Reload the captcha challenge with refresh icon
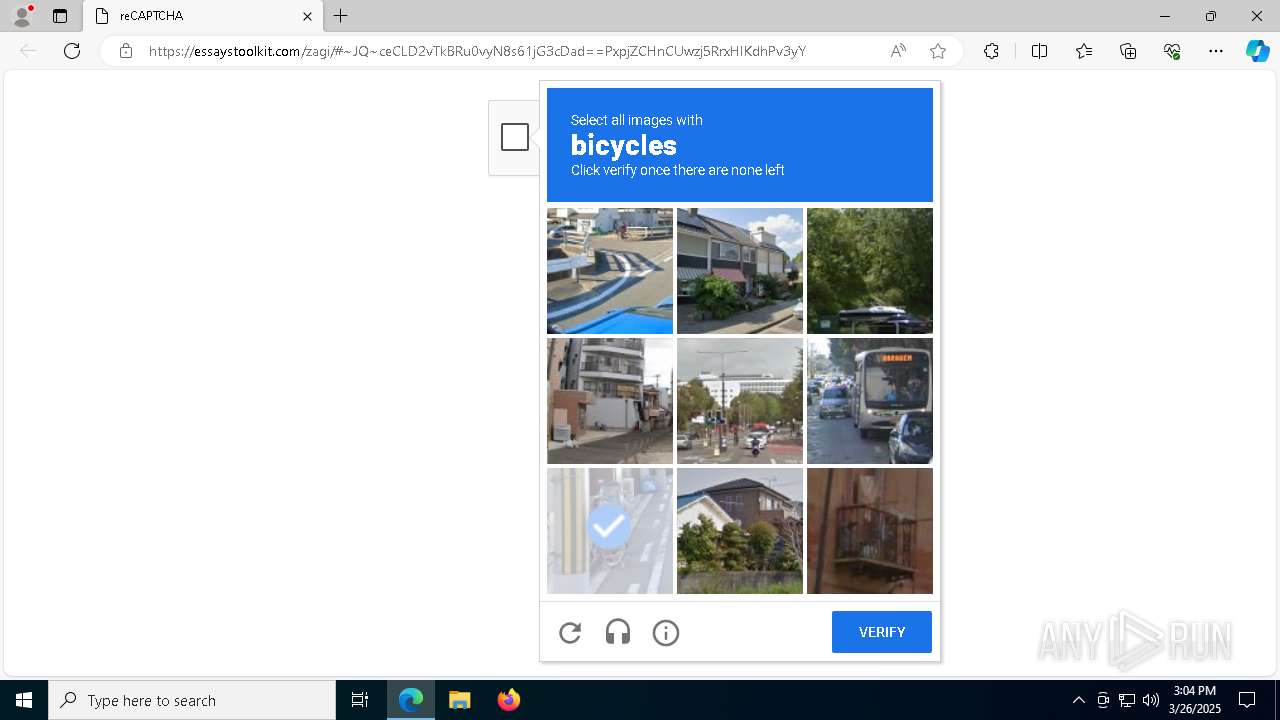Image resolution: width=1280 pixels, height=720 pixels. pyautogui.click(x=570, y=632)
